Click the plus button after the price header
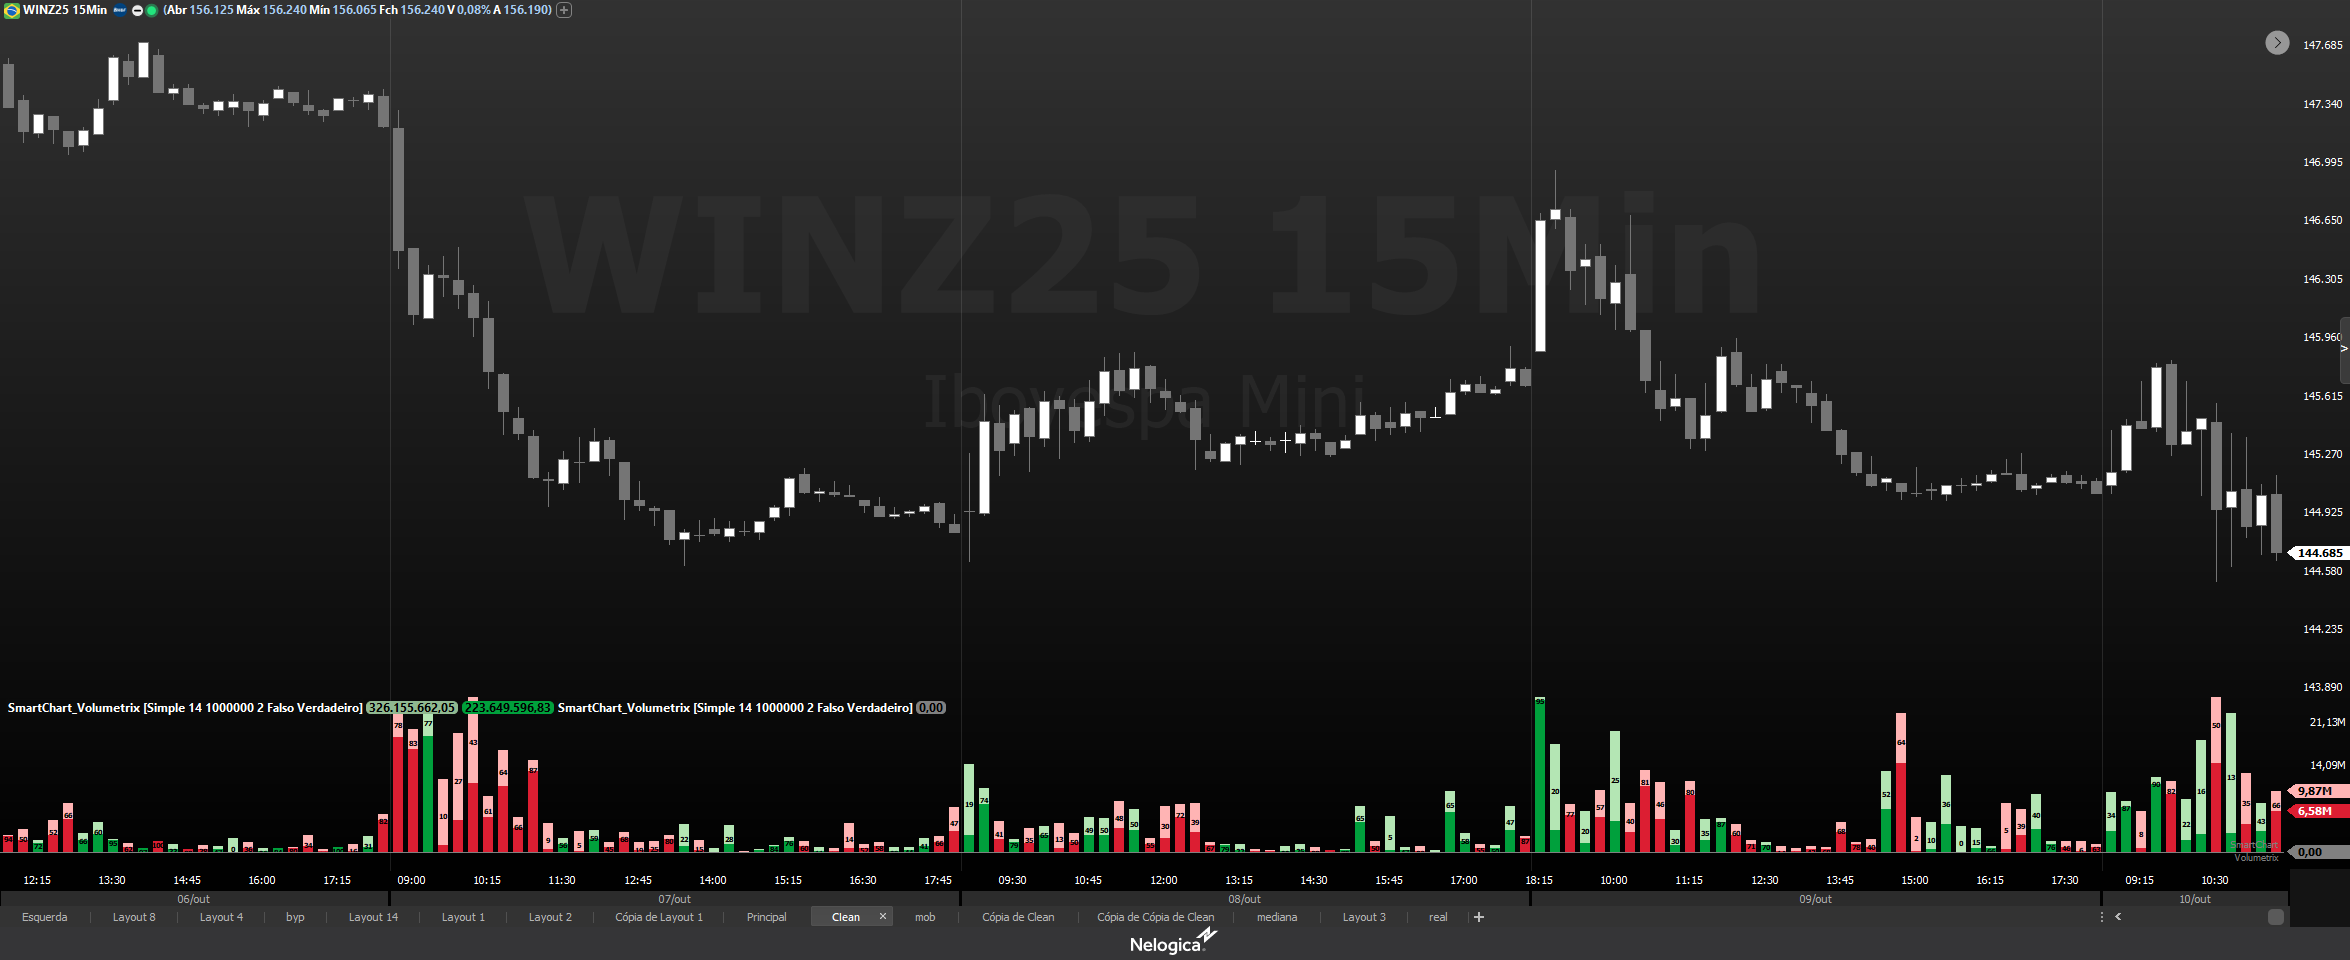Viewport: 2350px width, 960px height. click(x=564, y=10)
